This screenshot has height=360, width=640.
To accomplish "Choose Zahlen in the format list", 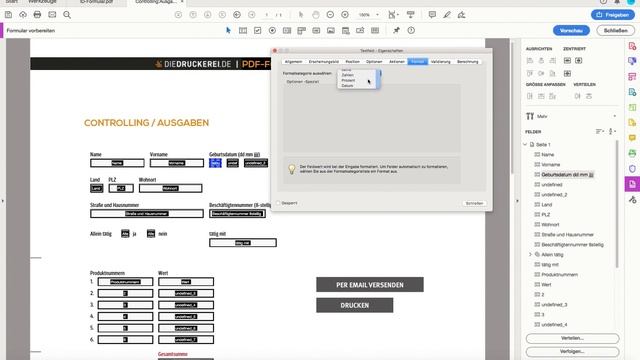I will [x=347, y=75].
